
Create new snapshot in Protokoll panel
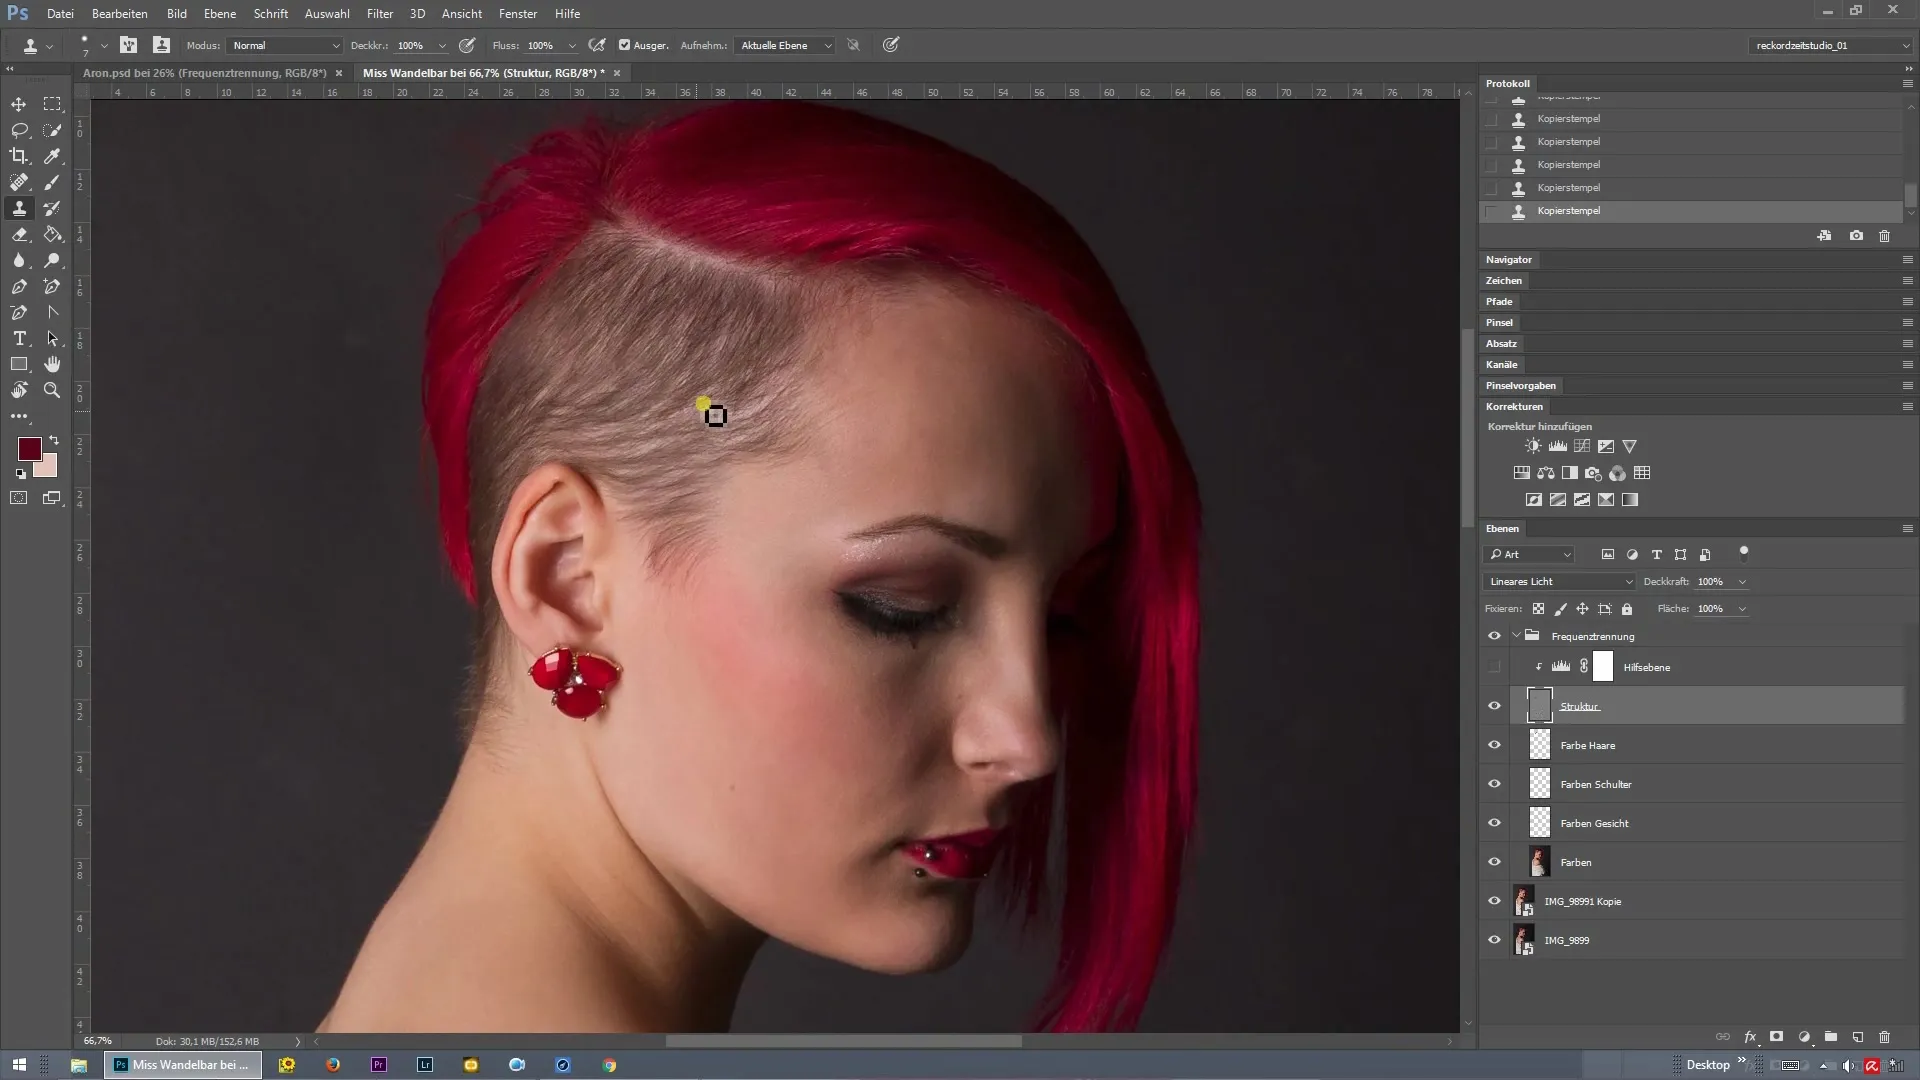pos(1856,236)
